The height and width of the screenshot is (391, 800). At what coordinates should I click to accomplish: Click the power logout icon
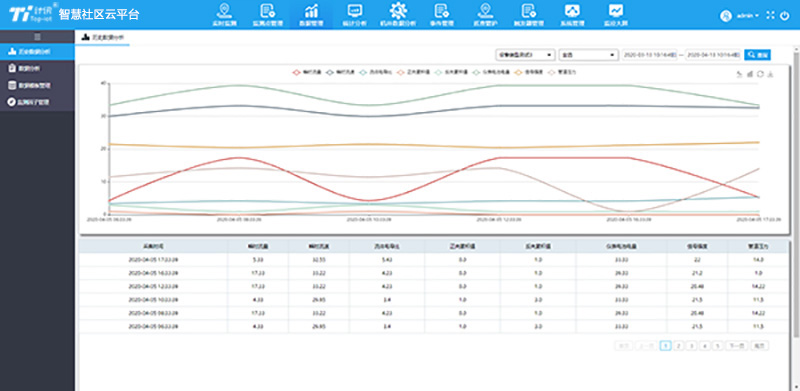pyautogui.click(x=785, y=16)
